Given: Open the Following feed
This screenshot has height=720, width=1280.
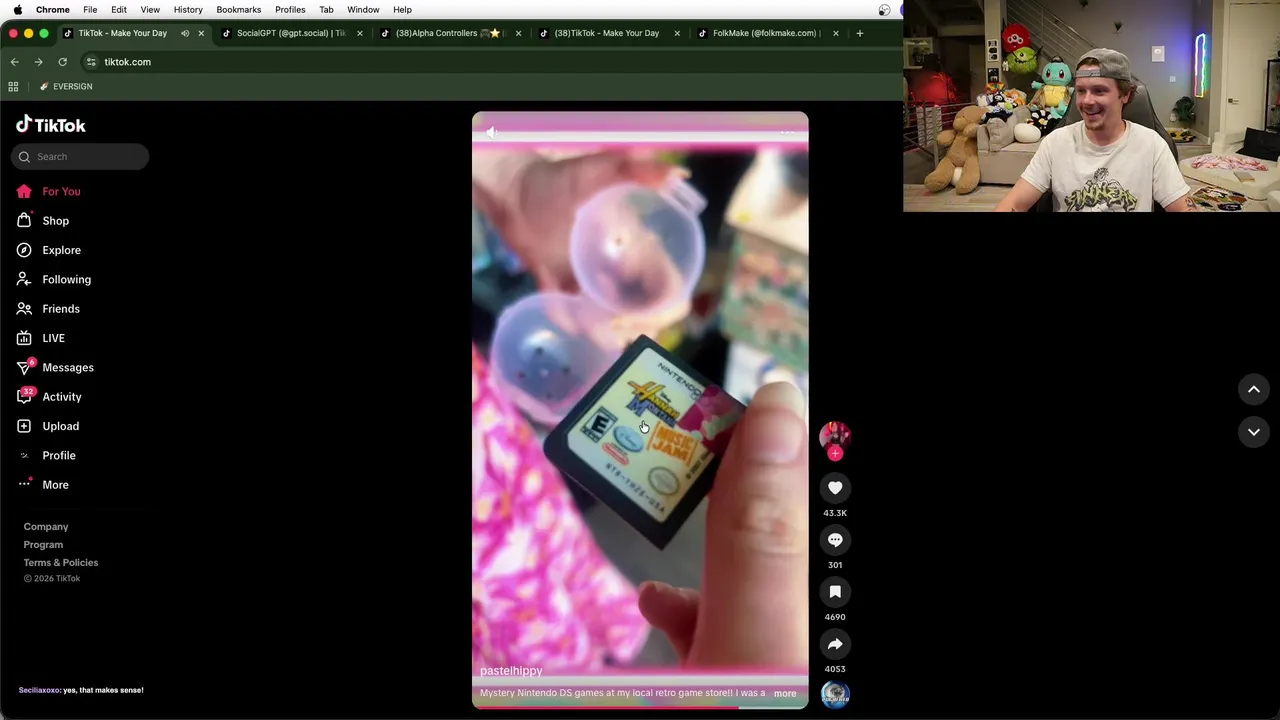Looking at the screenshot, I should (x=66, y=279).
